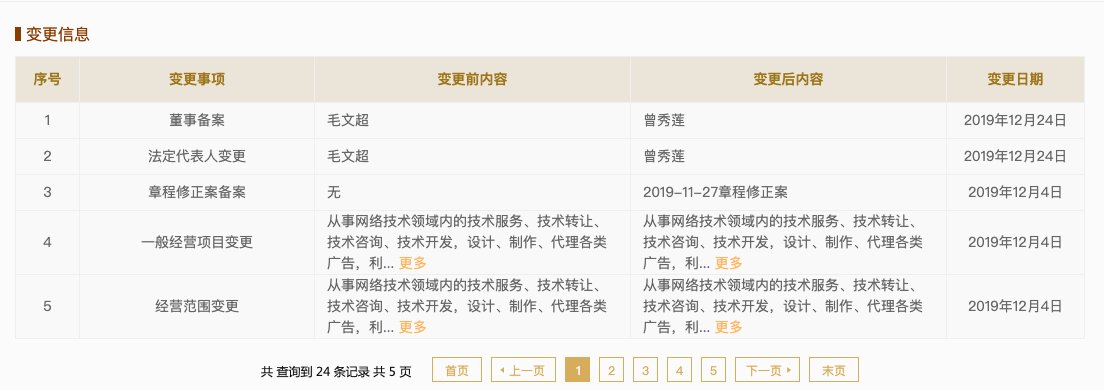Click the 上一页 previous page button
The image size is (1104, 390).
pyautogui.click(x=523, y=370)
